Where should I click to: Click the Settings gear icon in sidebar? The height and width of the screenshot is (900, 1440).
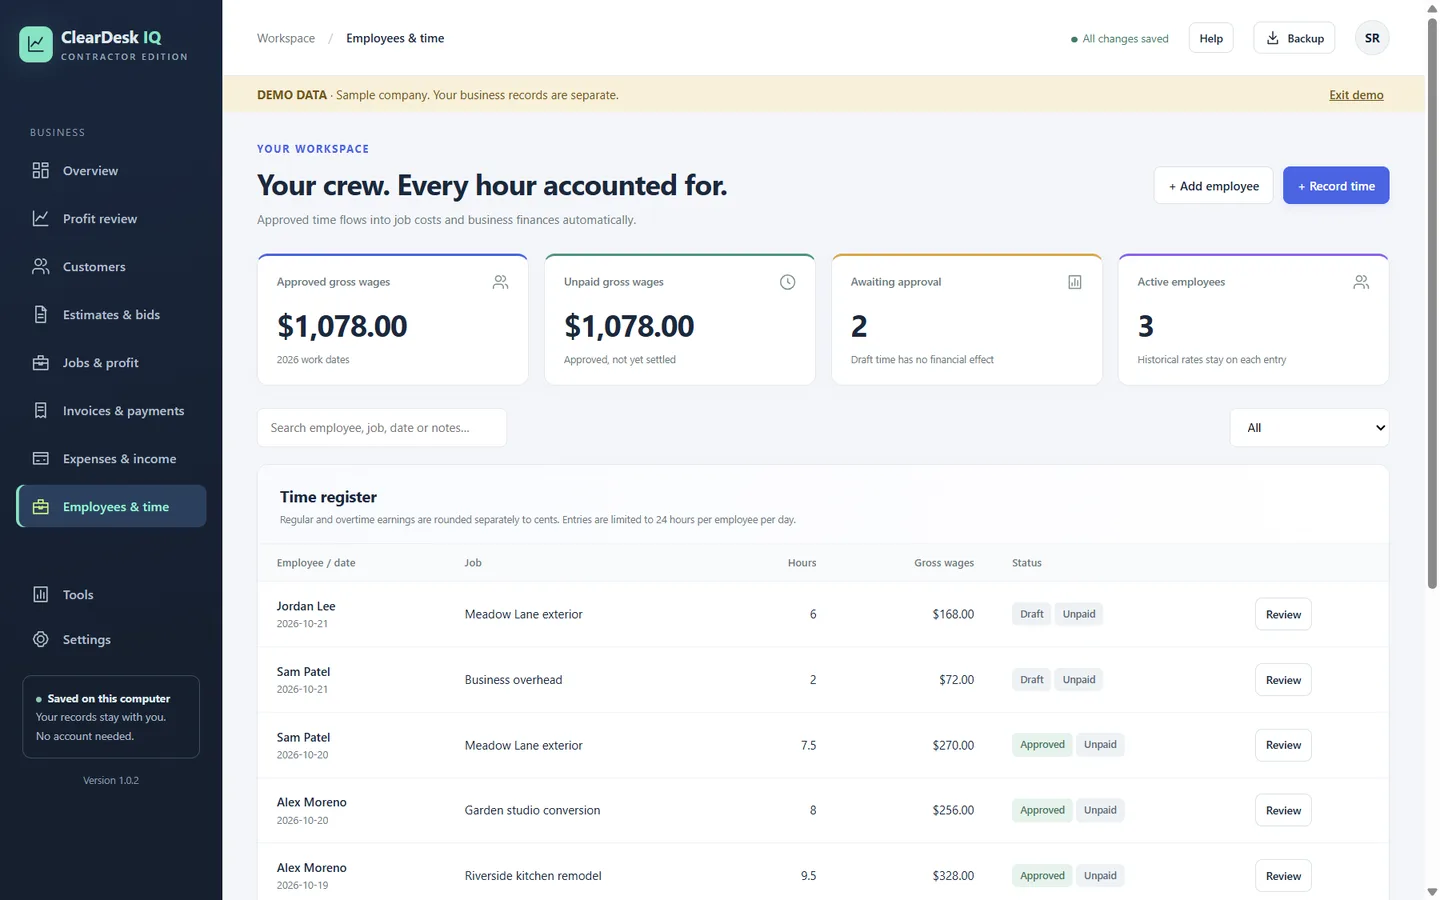point(40,640)
